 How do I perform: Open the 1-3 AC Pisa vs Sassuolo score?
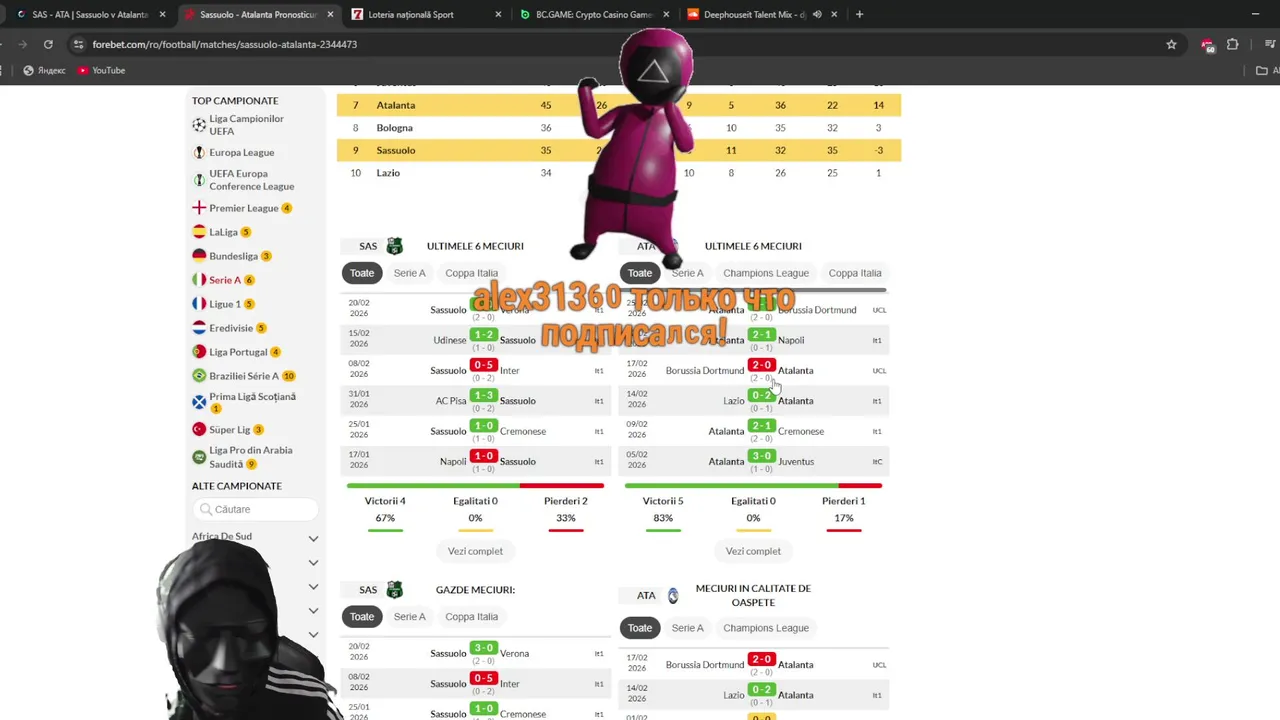tap(484, 395)
